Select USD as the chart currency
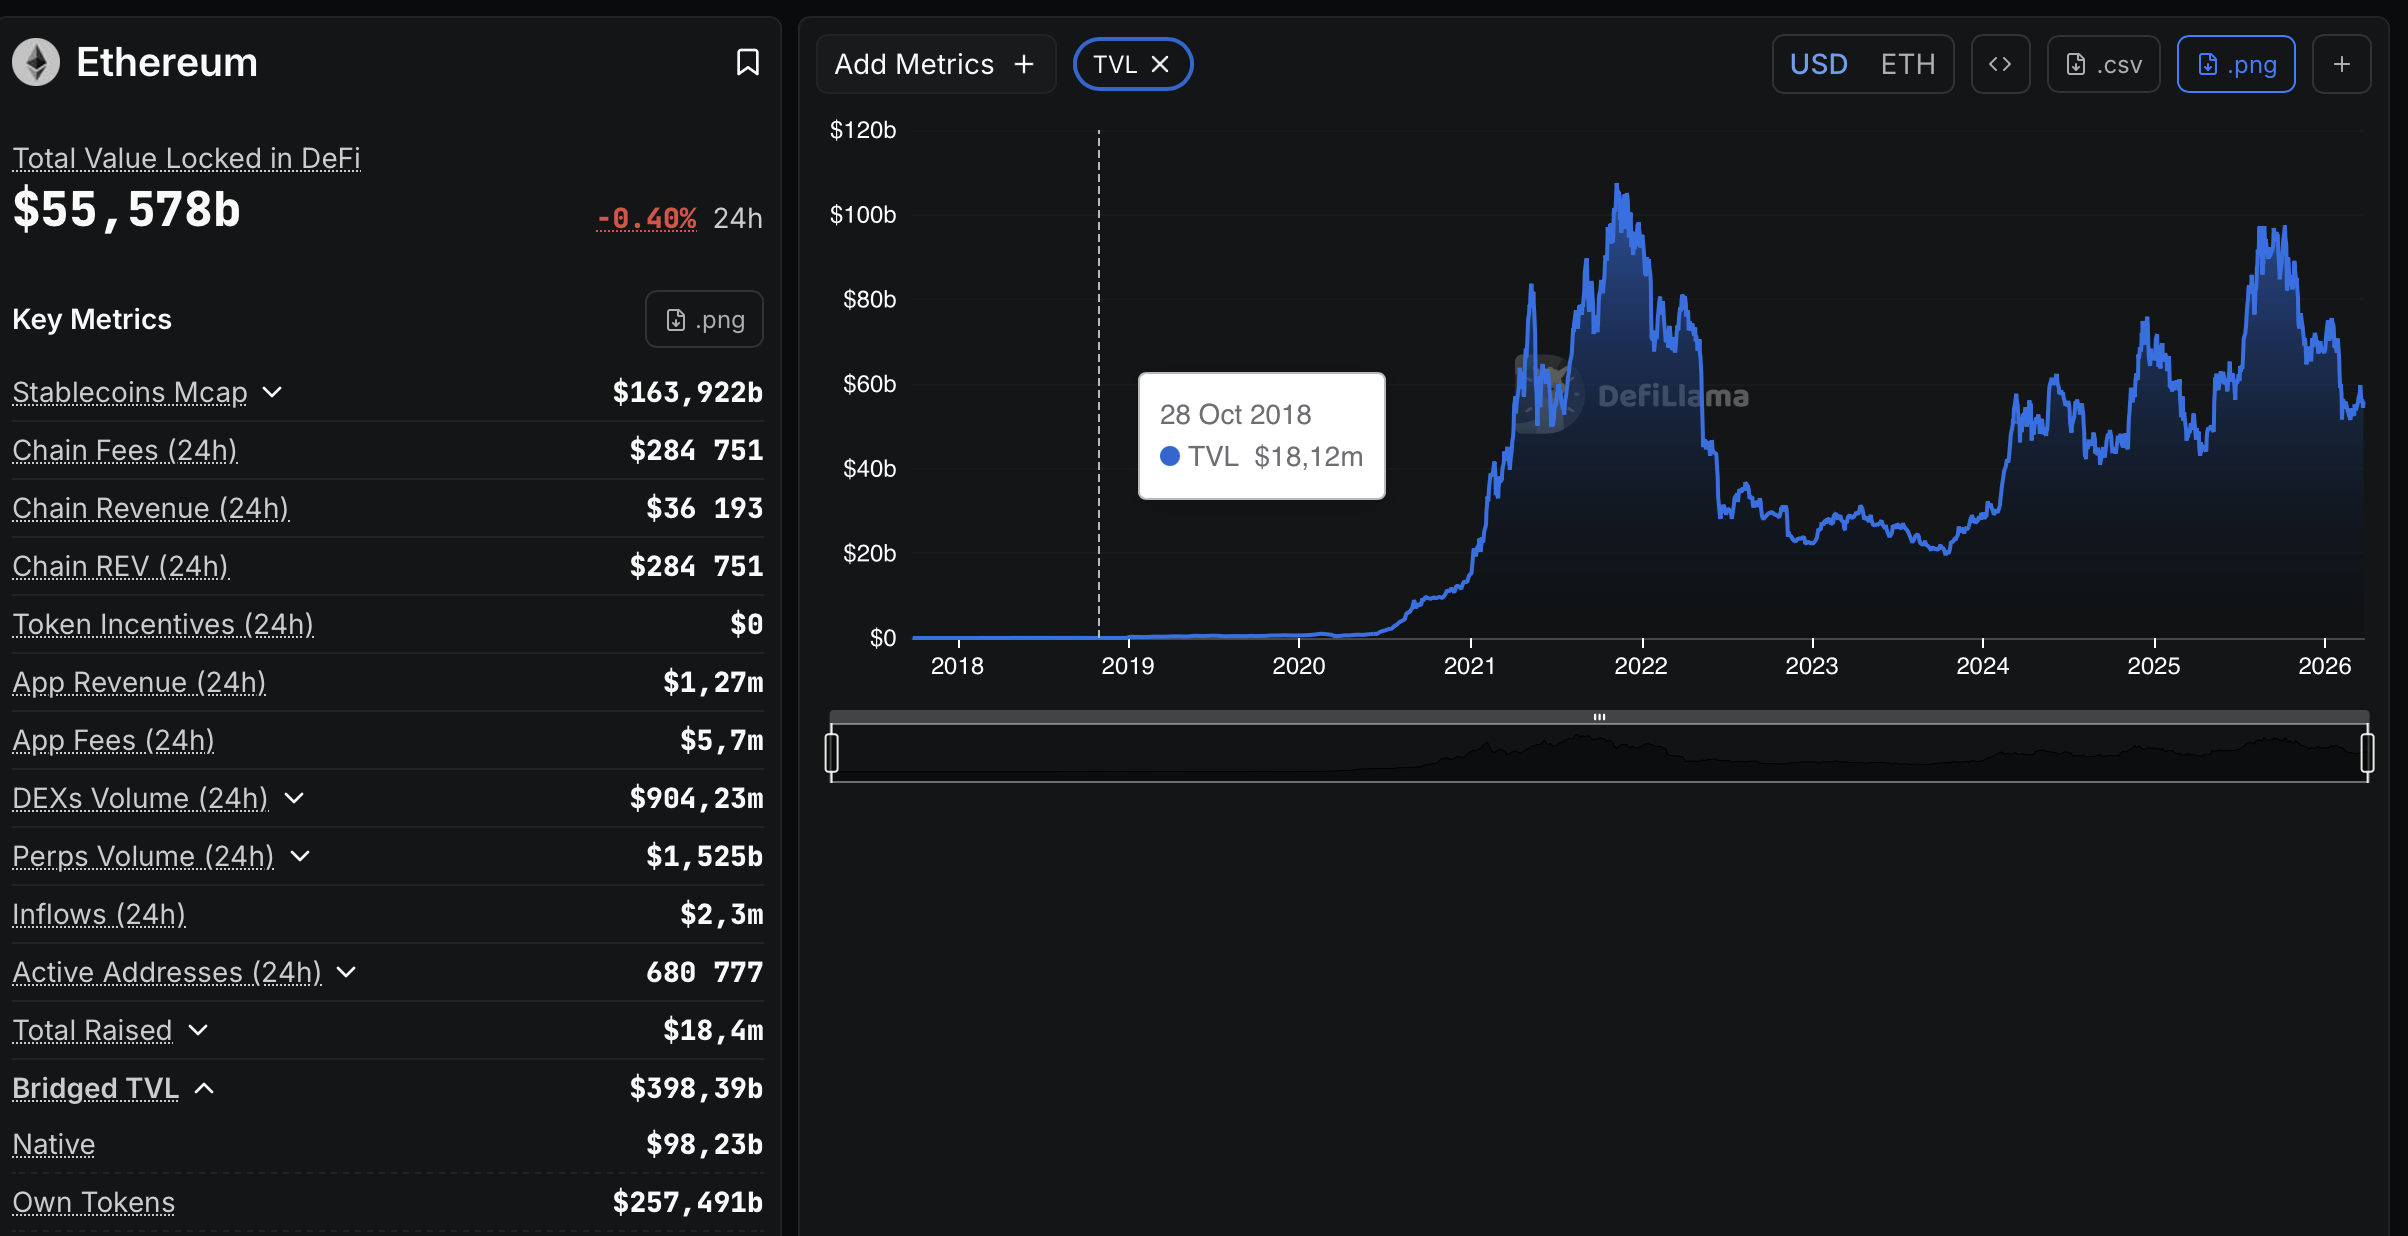This screenshot has width=2408, height=1236. (x=1818, y=63)
